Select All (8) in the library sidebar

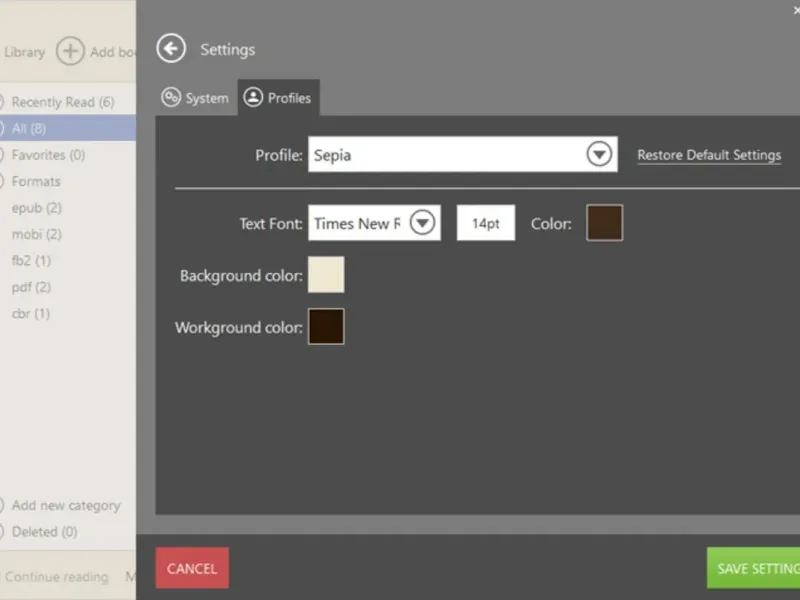pyautogui.click(x=68, y=128)
